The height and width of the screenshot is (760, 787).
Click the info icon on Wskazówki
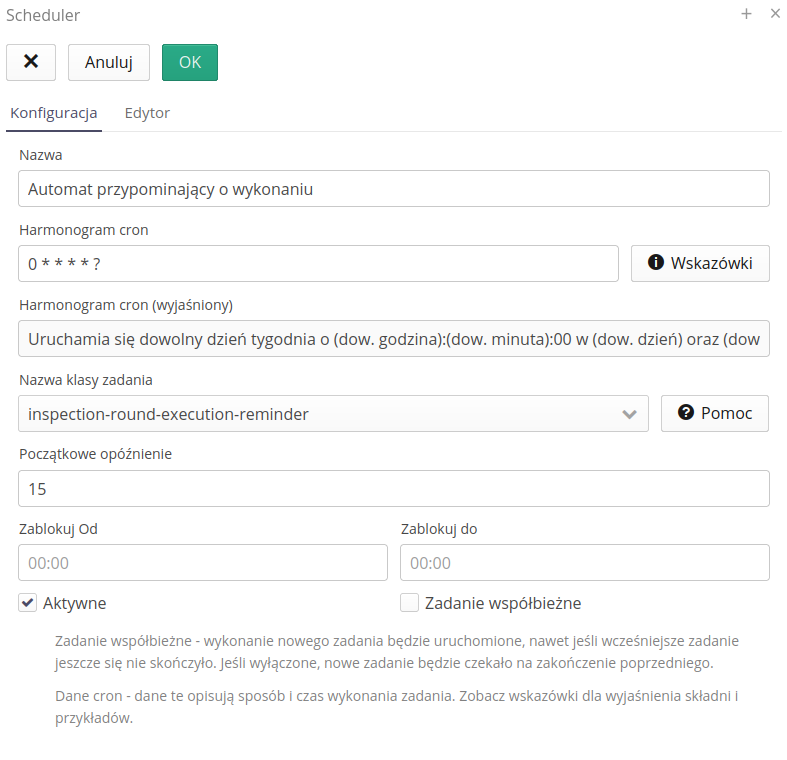pos(656,263)
